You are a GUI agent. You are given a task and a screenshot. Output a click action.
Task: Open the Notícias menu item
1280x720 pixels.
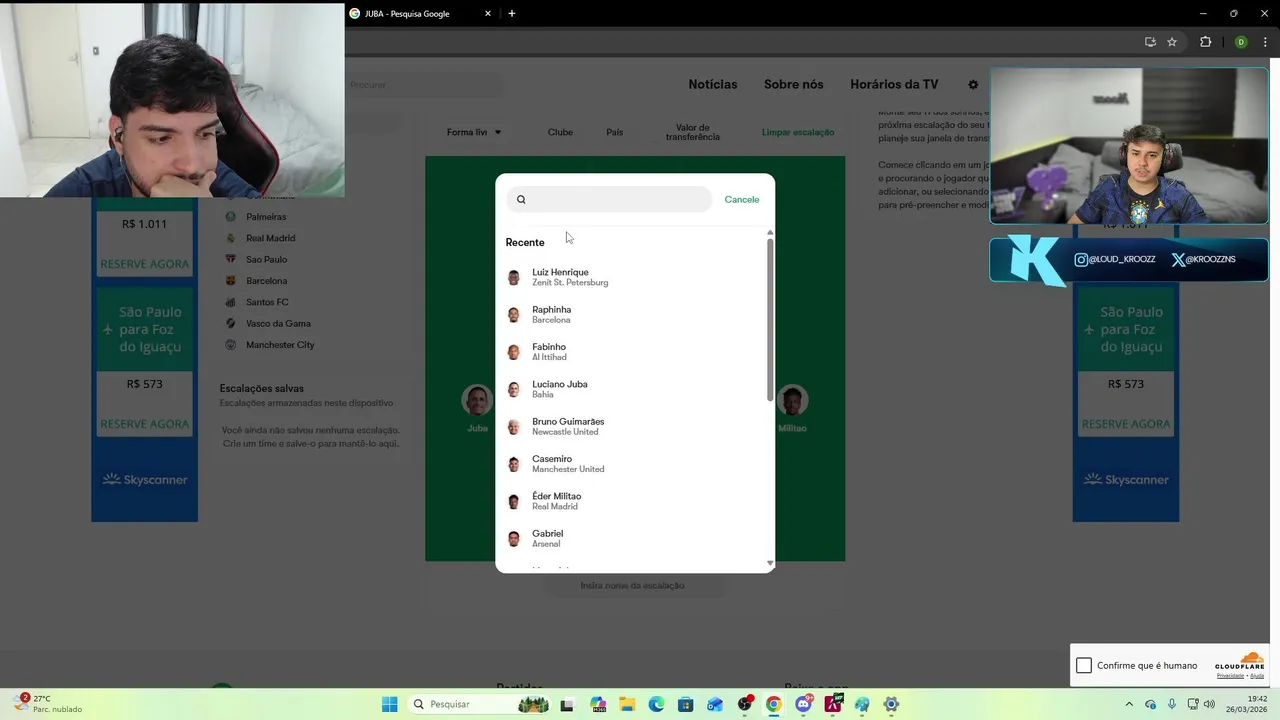pos(713,85)
